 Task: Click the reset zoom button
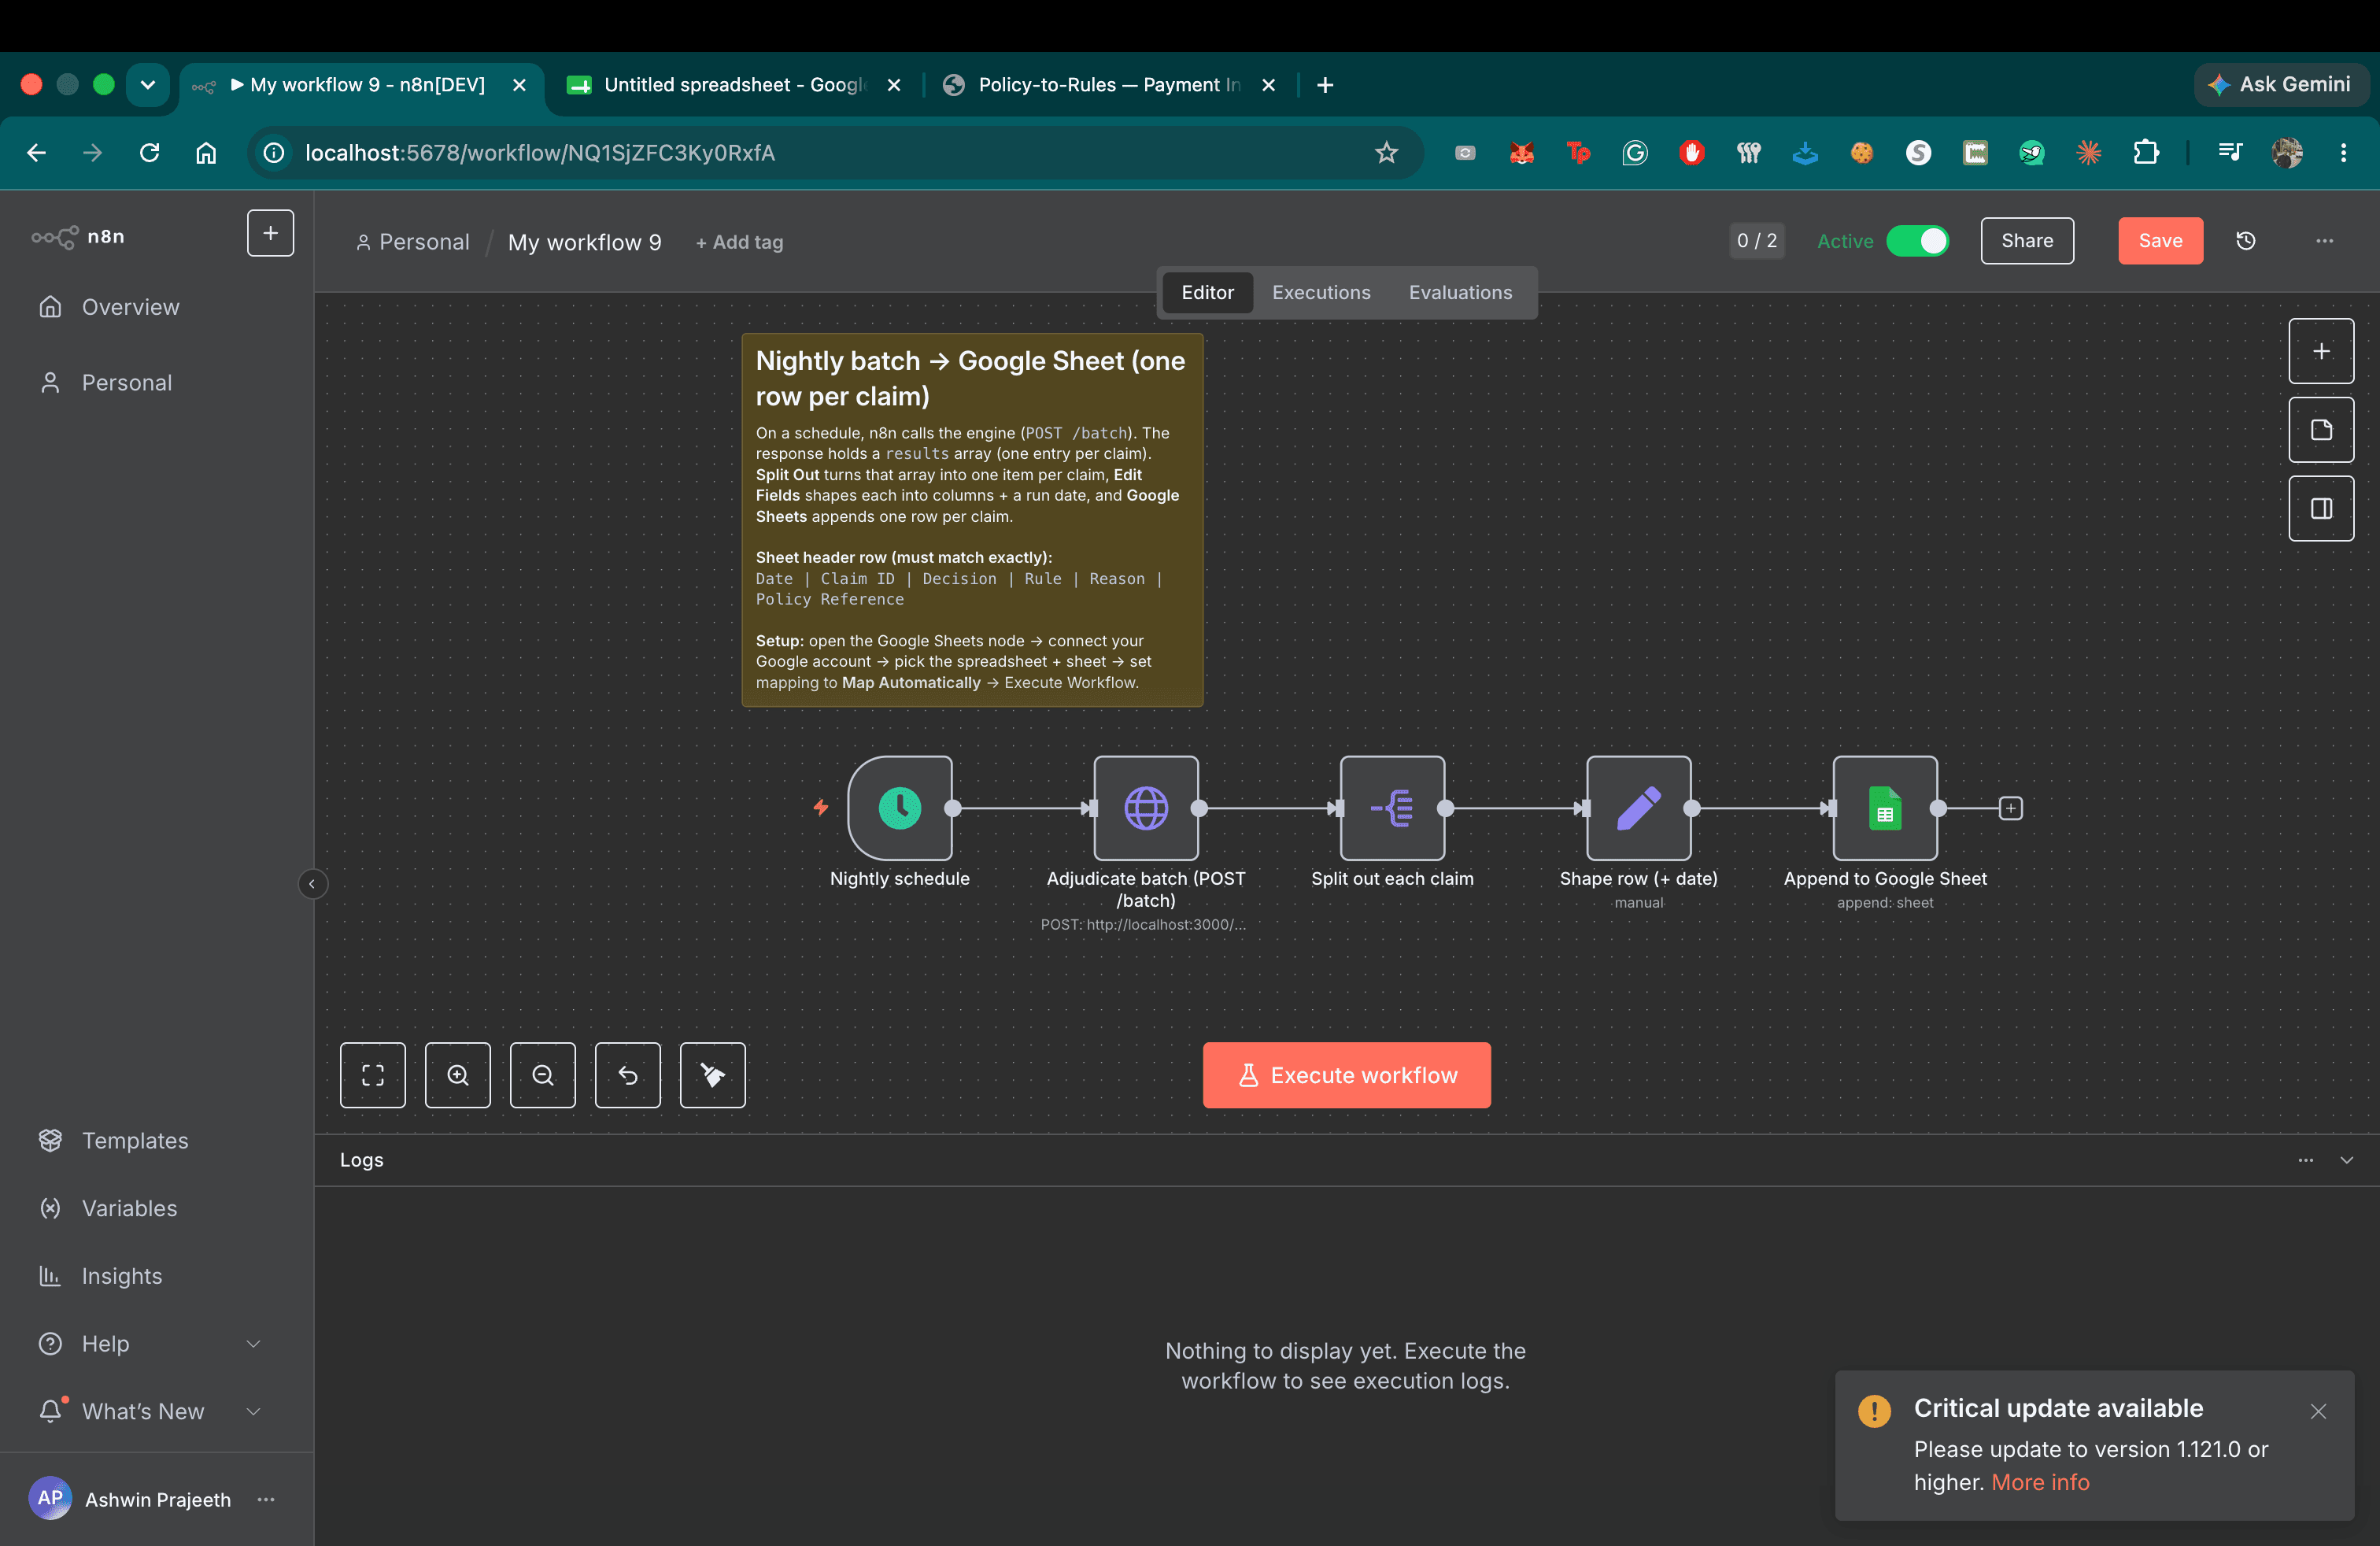point(628,1075)
